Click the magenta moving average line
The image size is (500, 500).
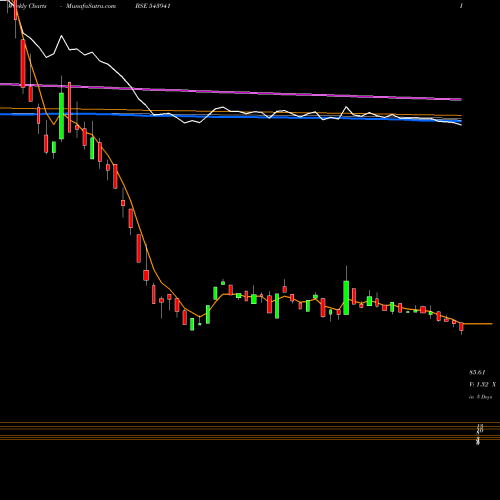tap(231, 91)
